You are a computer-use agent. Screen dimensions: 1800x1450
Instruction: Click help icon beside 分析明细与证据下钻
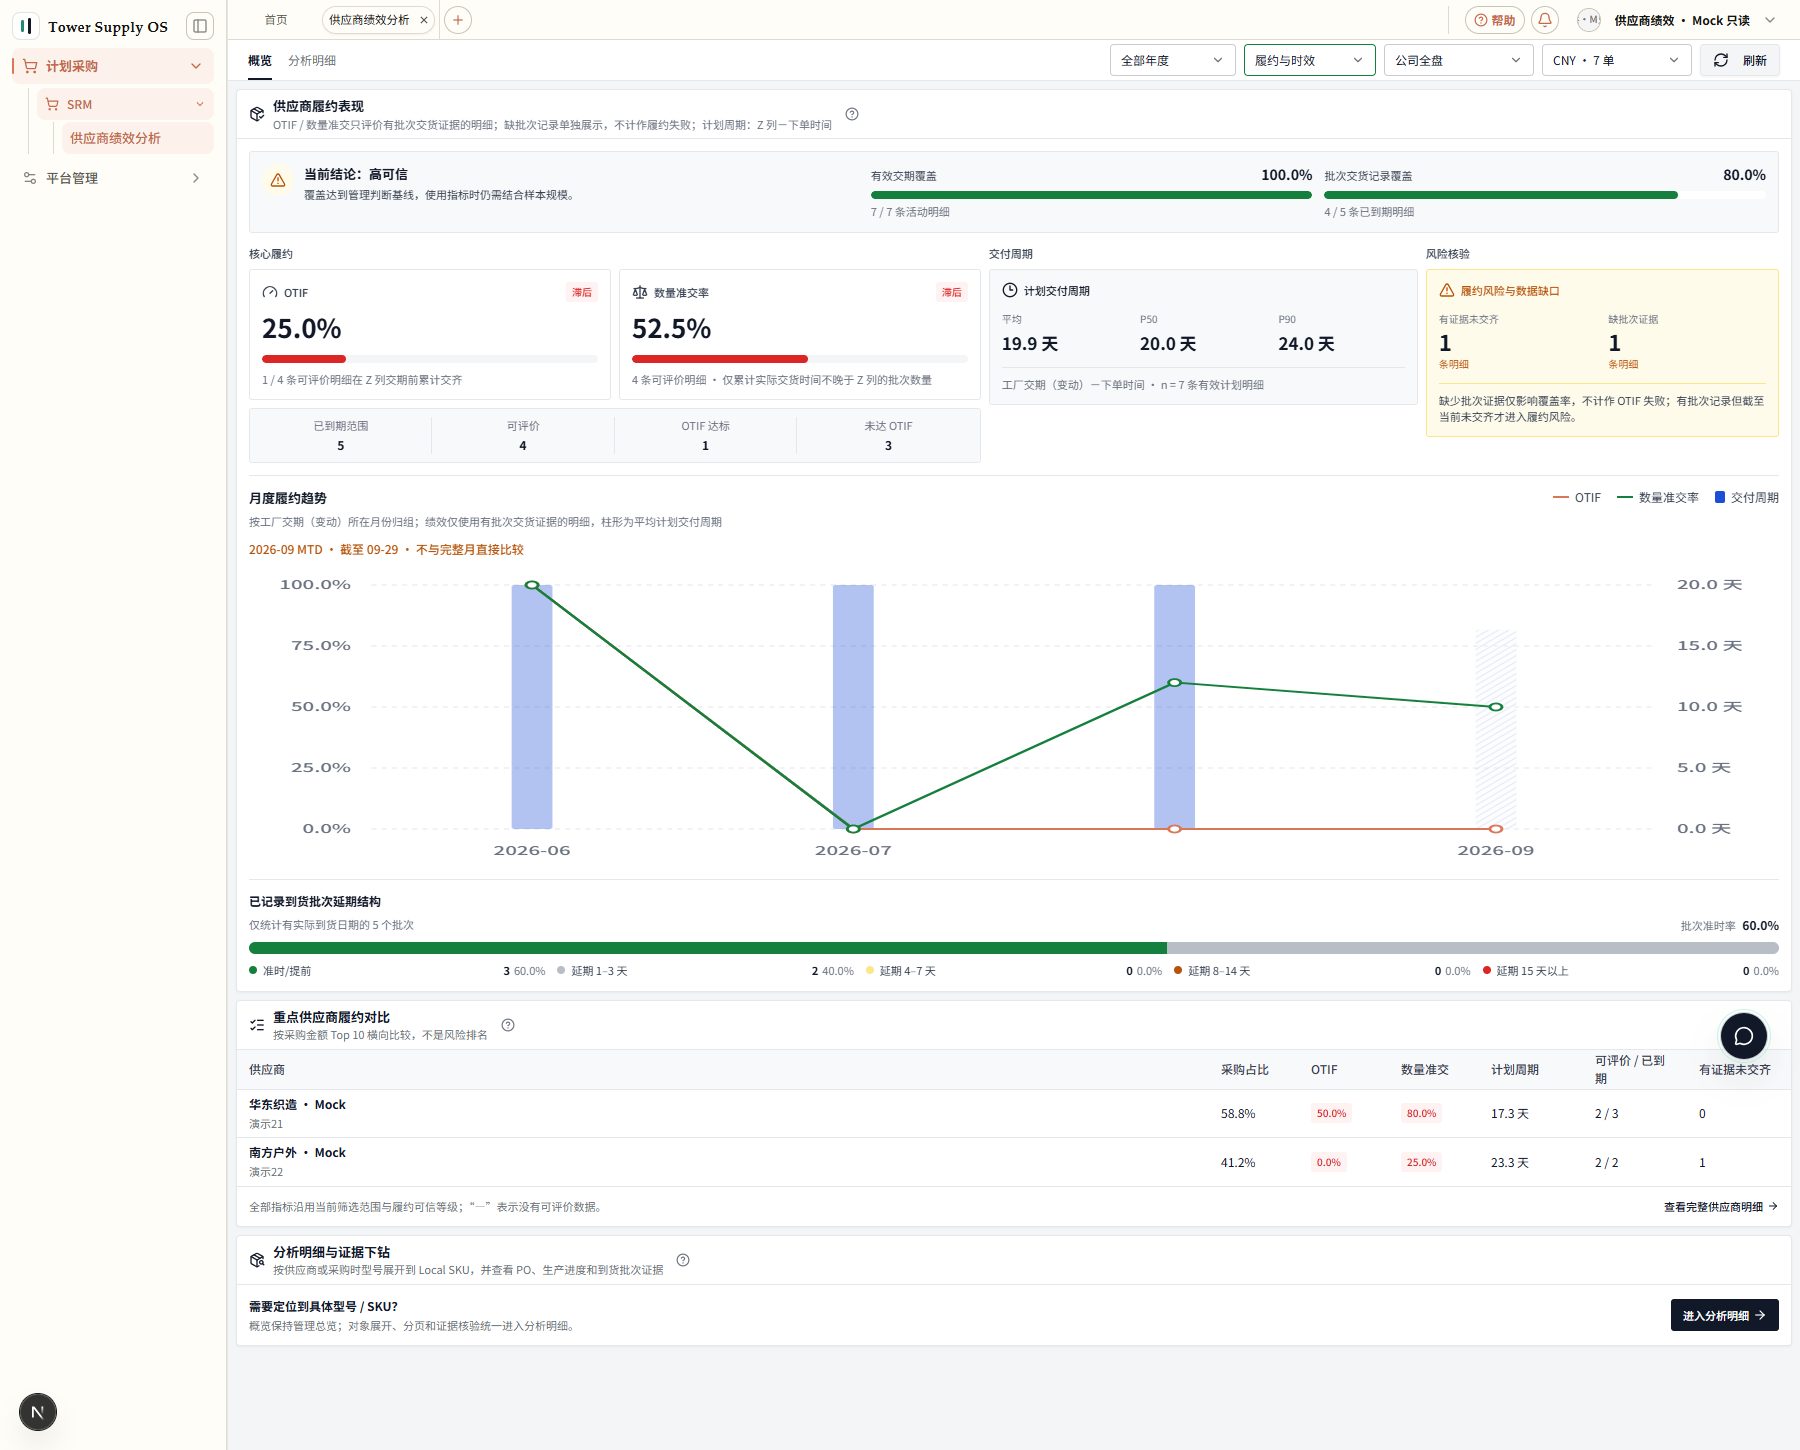click(683, 1260)
